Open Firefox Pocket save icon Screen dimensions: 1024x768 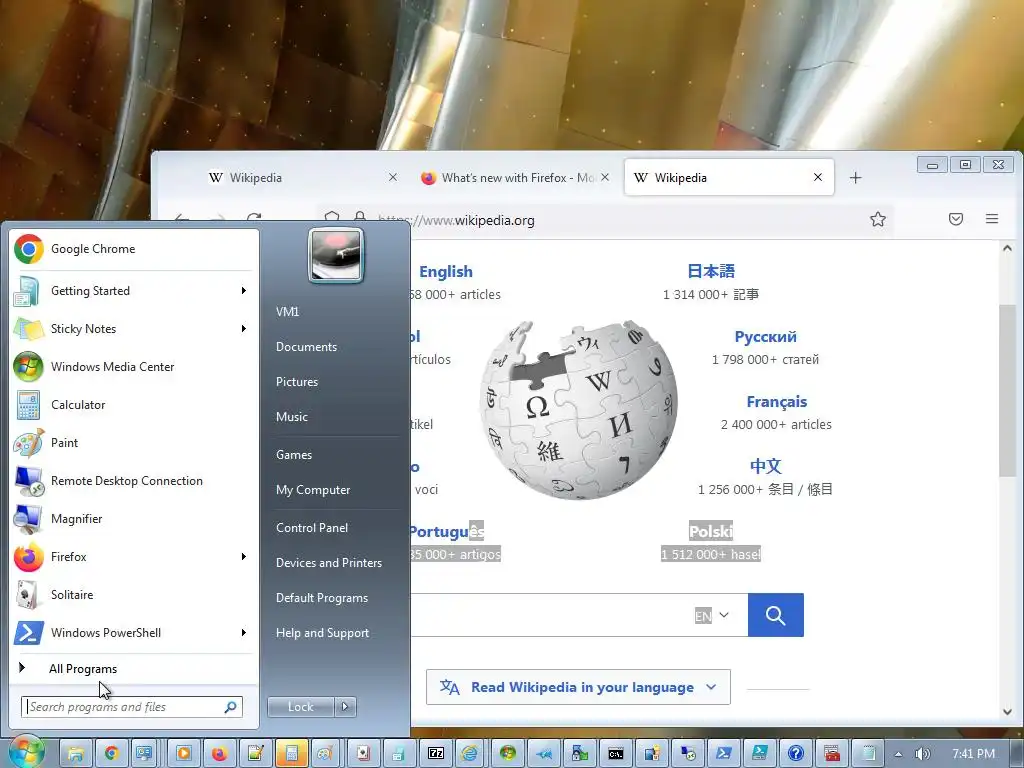[956, 219]
